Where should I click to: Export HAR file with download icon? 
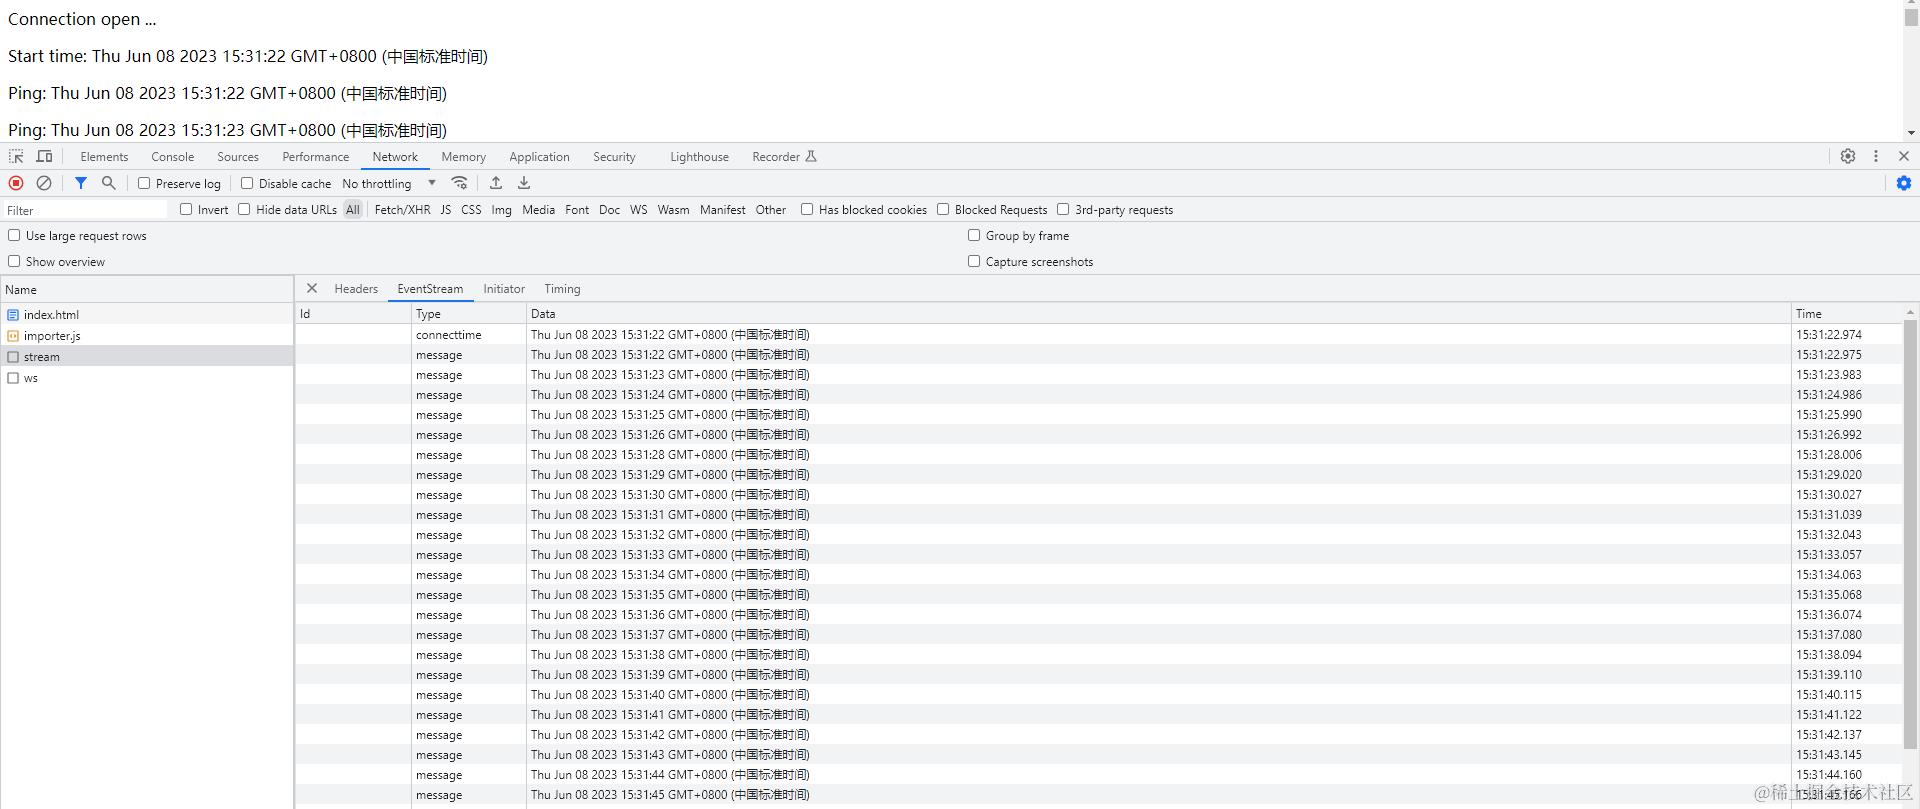pos(524,183)
